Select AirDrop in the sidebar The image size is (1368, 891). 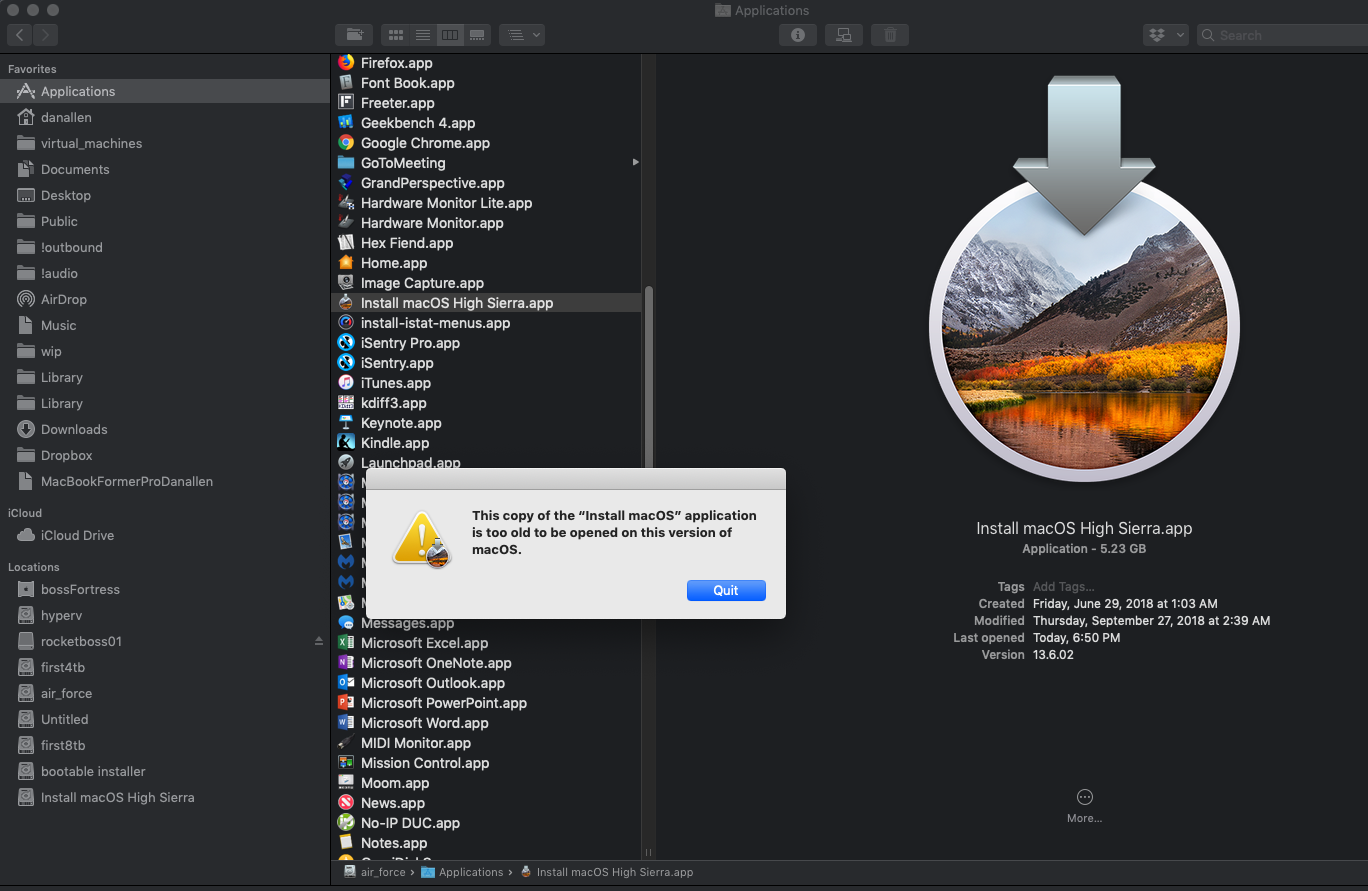pyautogui.click(x=165, y=299)
